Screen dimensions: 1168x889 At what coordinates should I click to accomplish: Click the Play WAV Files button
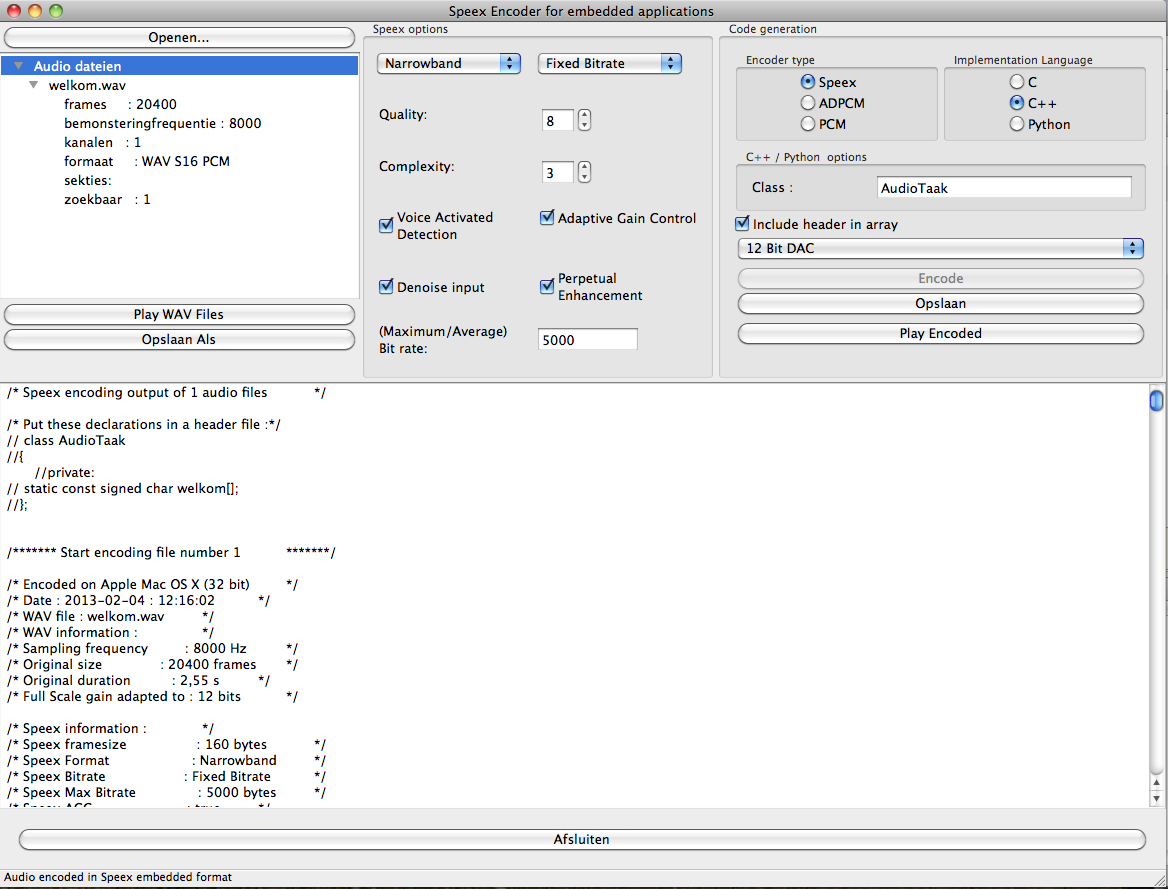click(x=179, y=314)
